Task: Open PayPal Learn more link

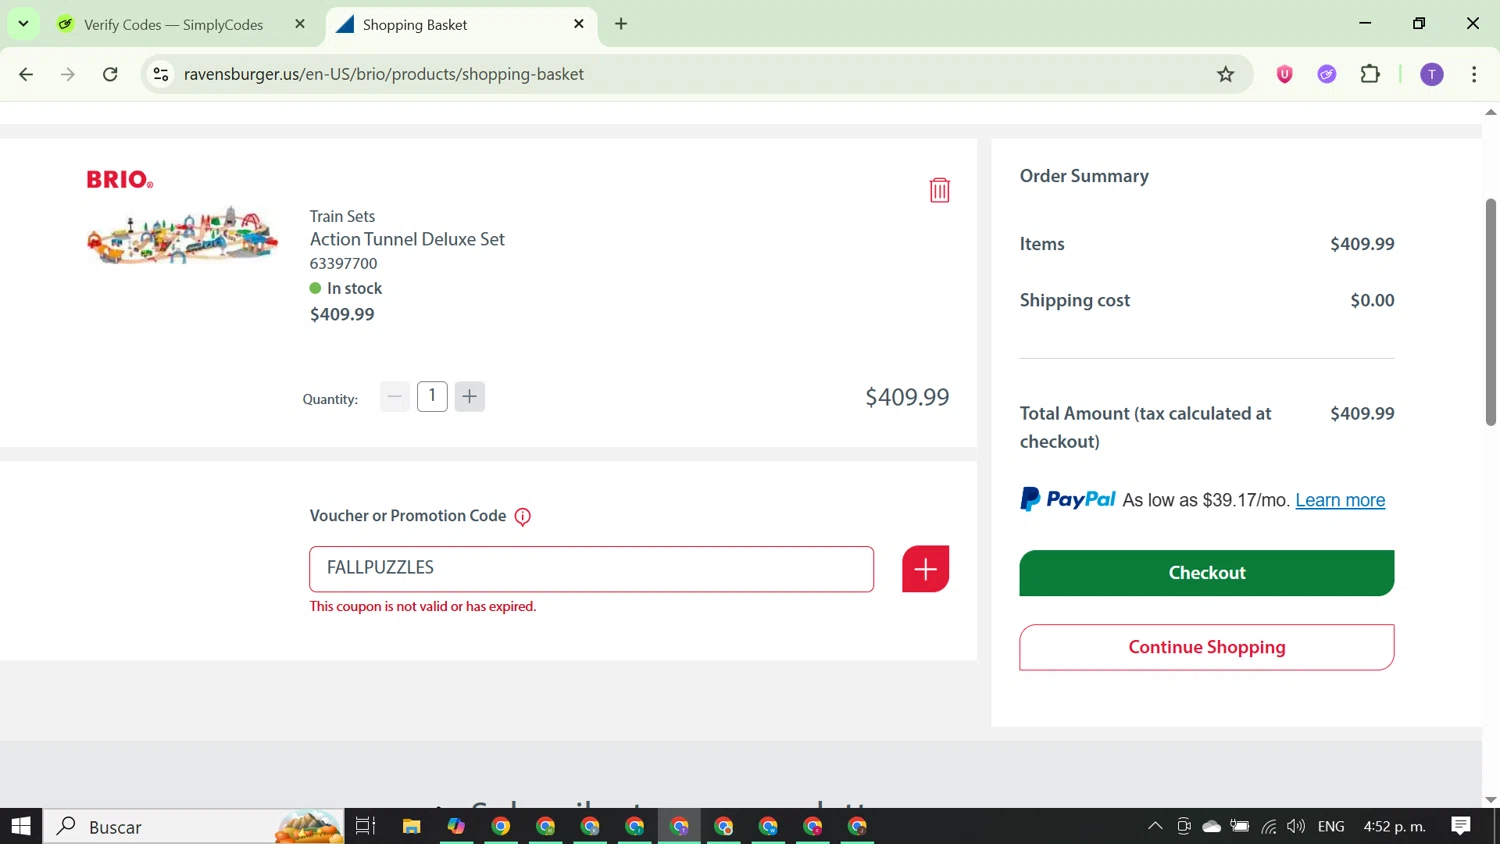Action: 1340,500
